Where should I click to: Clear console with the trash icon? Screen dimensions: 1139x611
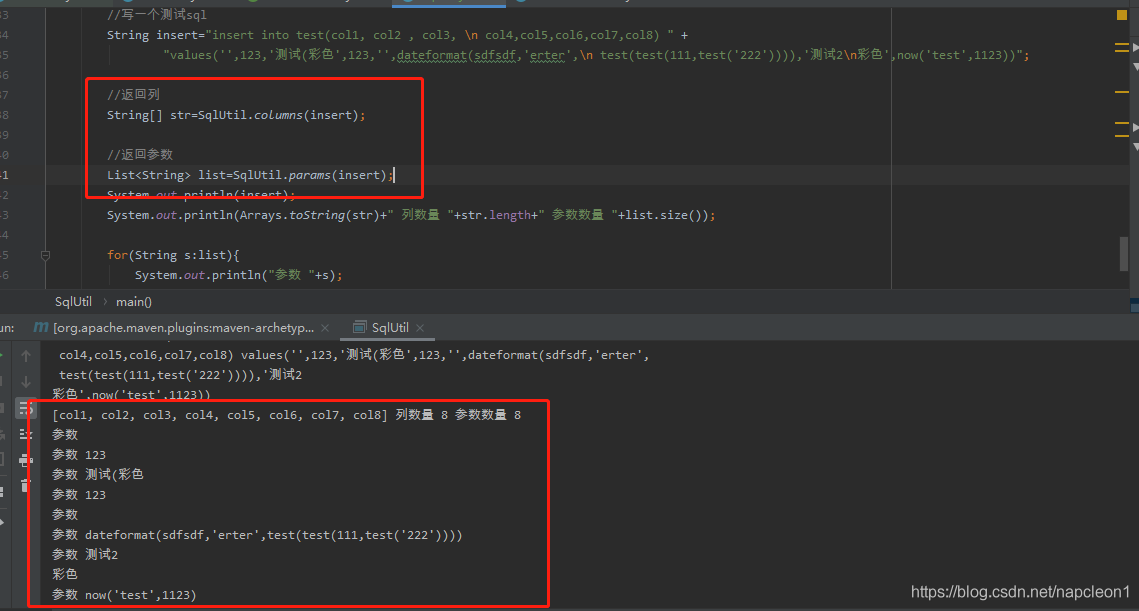(26, 485)
